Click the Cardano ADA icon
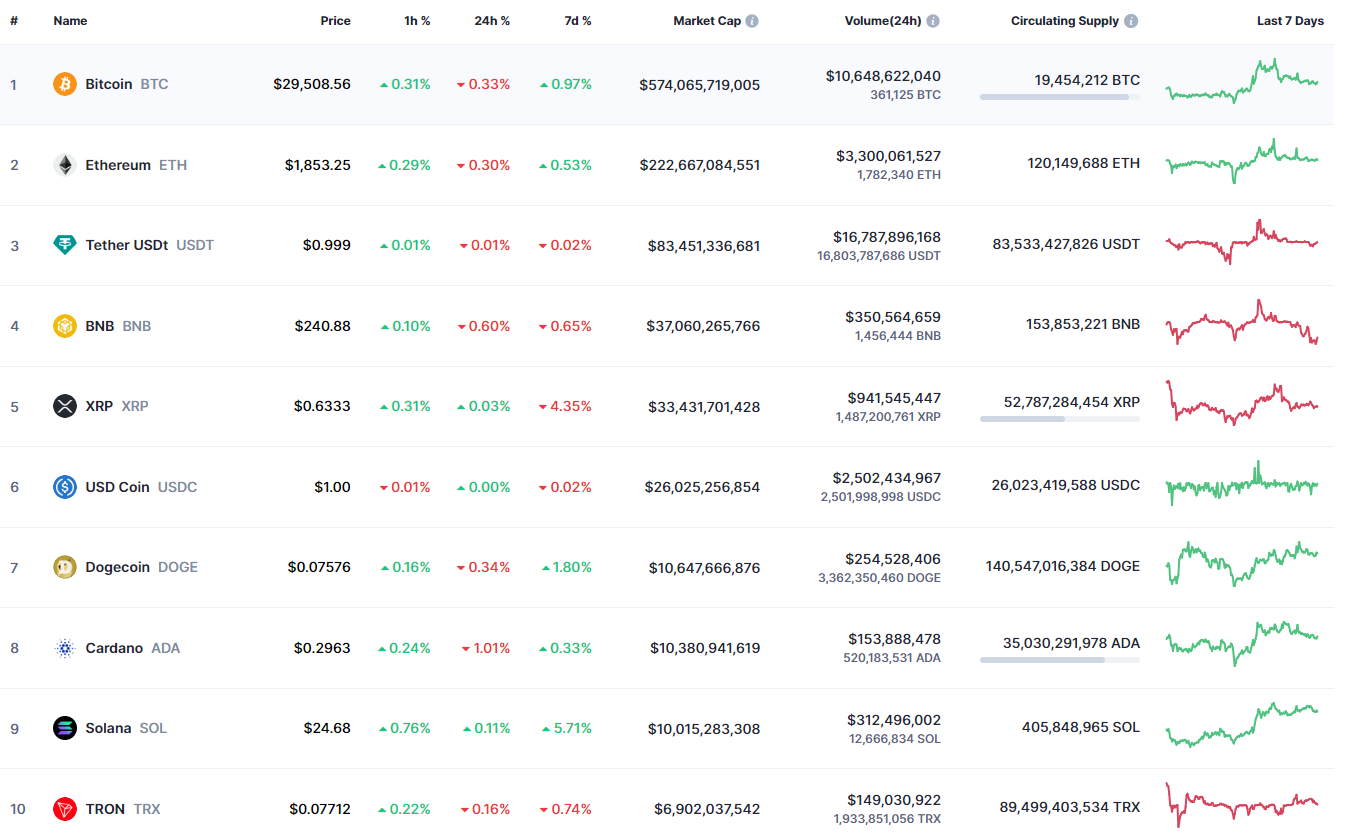Screen dimensions: 1347x837 coord(65,648)
